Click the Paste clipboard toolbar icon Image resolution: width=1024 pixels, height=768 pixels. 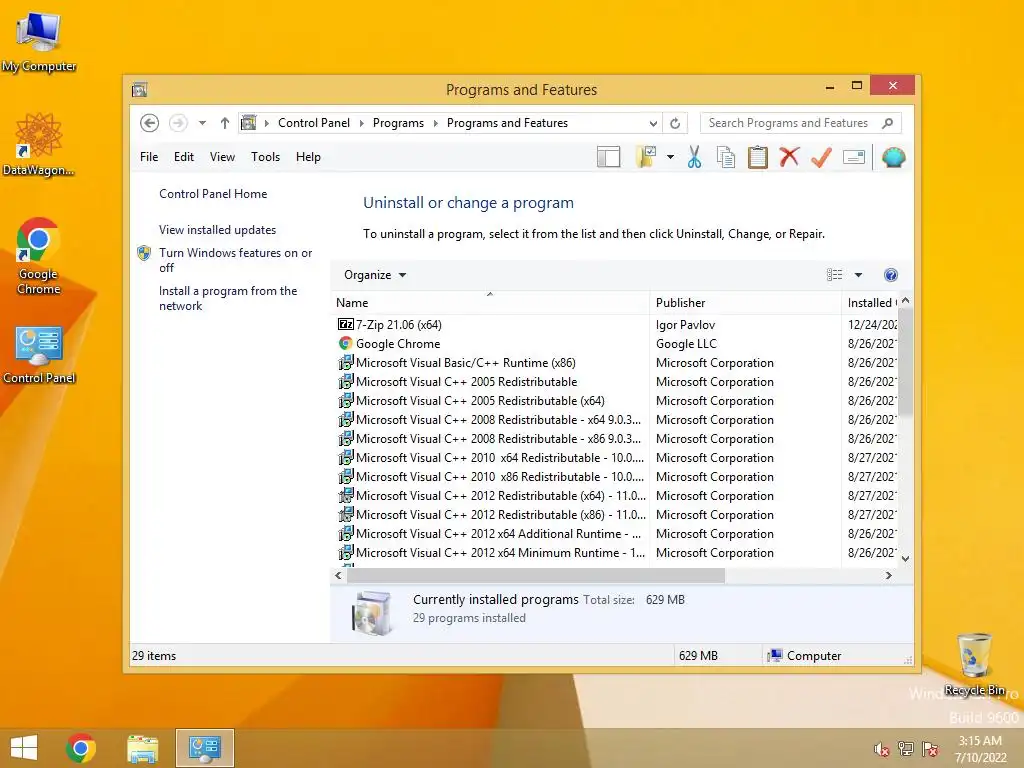pos(758,157)
